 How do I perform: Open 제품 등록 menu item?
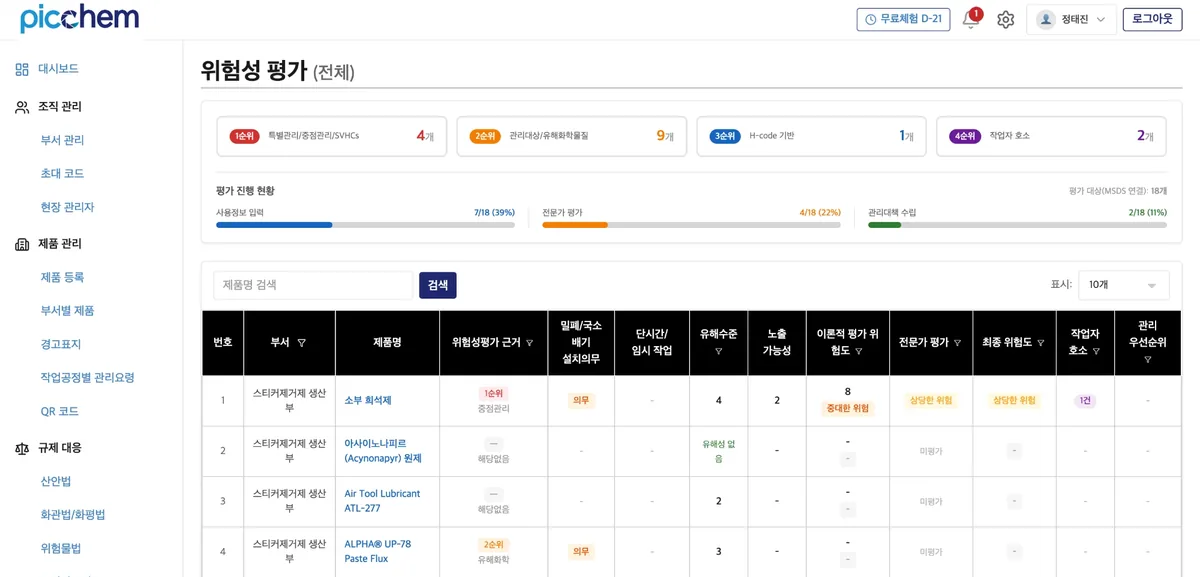pyautogui.click(x=62, y=277)
